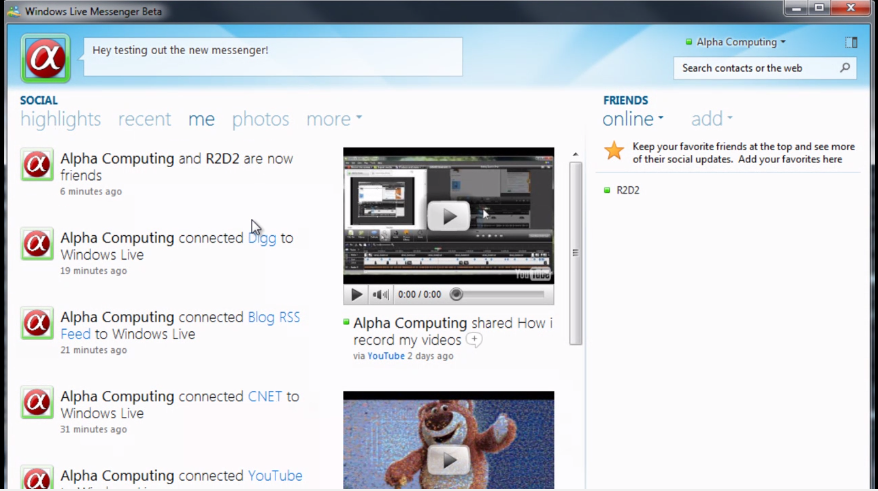Switch to compact view icon at top right
Image resolution: width=878 pixels, height=491 pixels.
pos(851,42)
